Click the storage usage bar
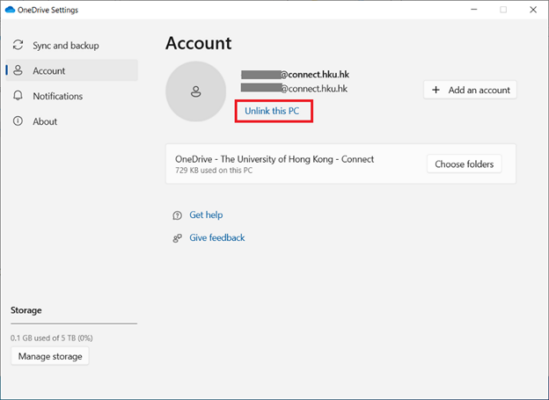Viewport: 549px width, 400px height. click(x=74, y=324)
